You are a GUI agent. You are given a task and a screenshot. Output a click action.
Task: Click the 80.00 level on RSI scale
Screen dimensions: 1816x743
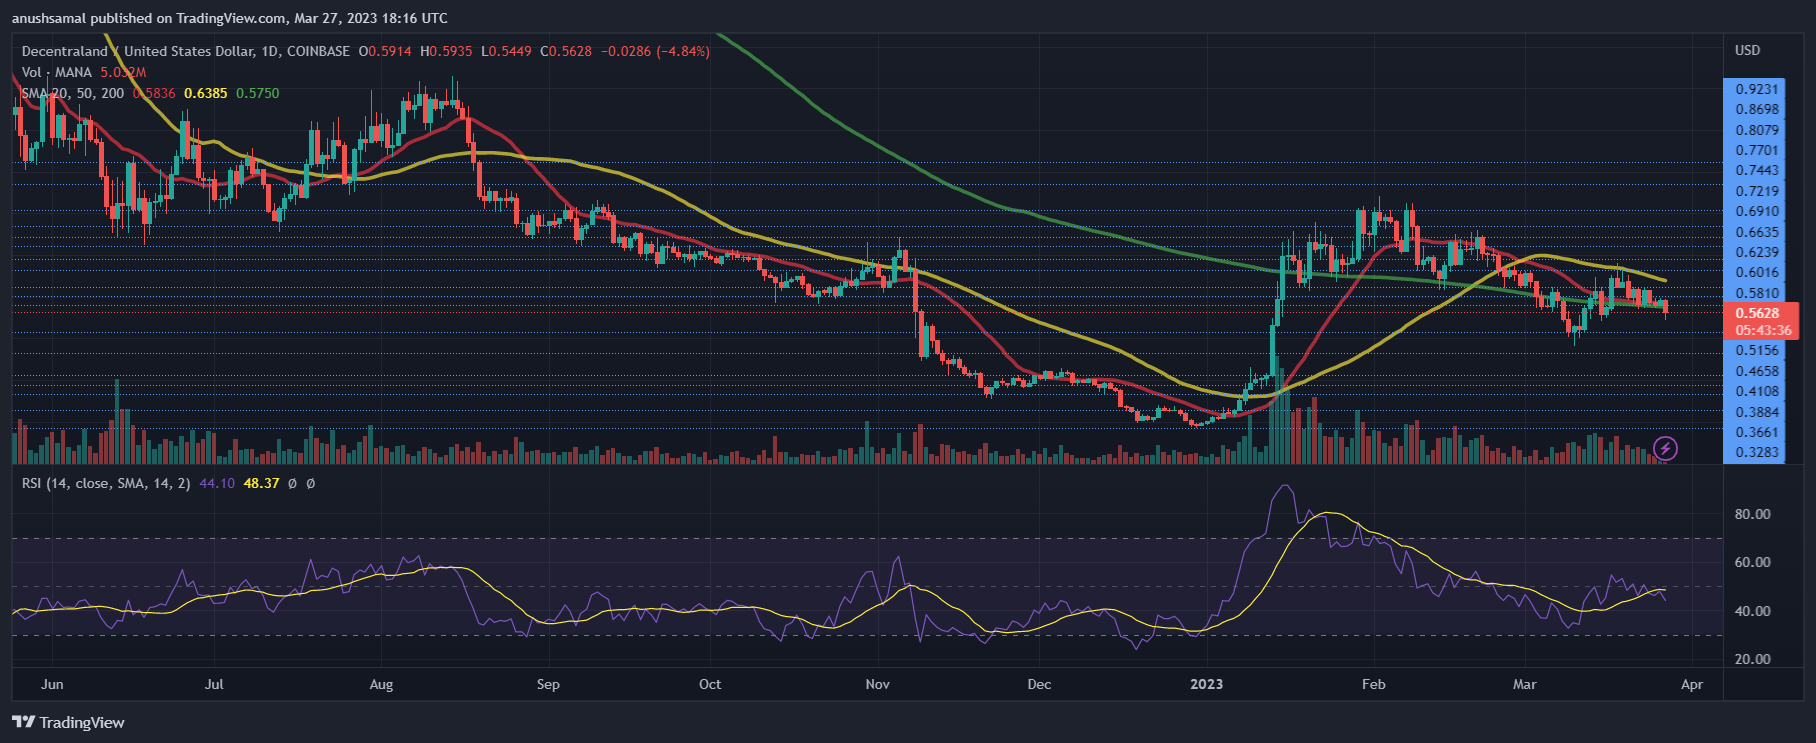(1752, 514)
